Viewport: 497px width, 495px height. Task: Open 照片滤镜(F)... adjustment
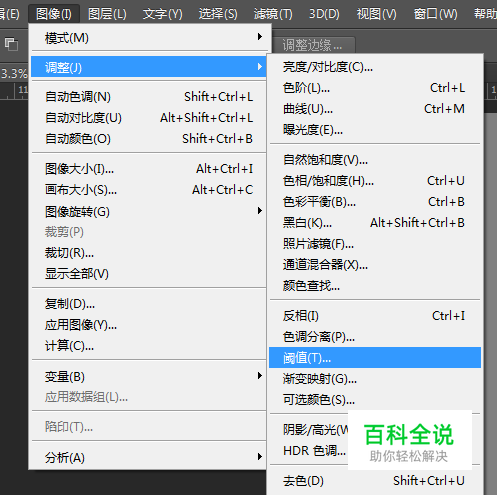(x=375, y=244)
